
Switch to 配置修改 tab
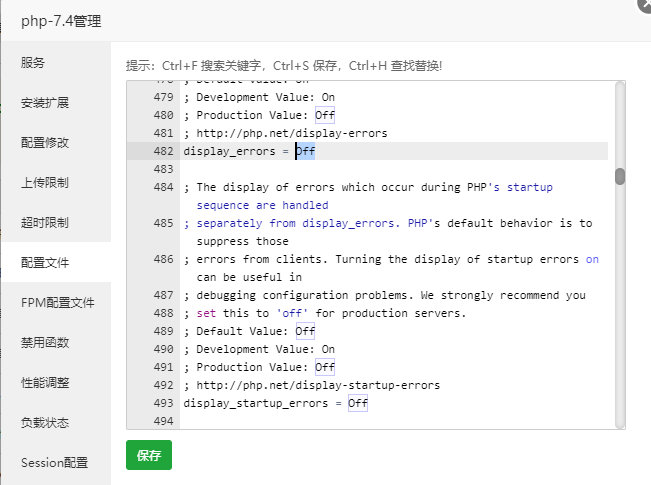tap(45, 142)
